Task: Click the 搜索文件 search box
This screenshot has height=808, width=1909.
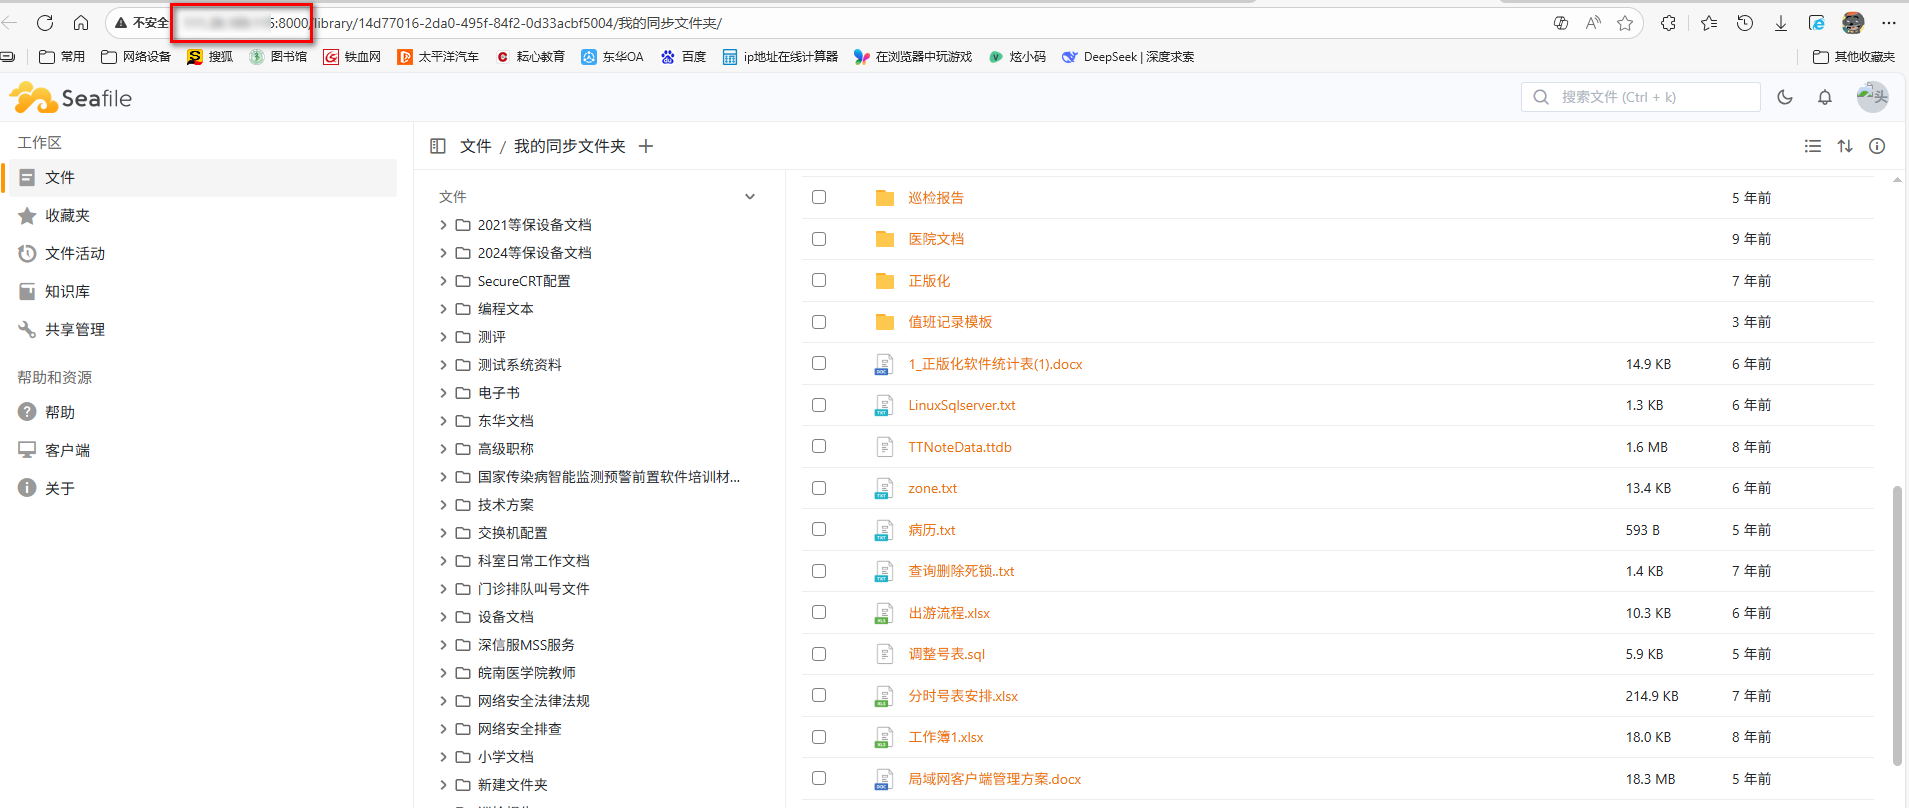Action: (1650, 97)
